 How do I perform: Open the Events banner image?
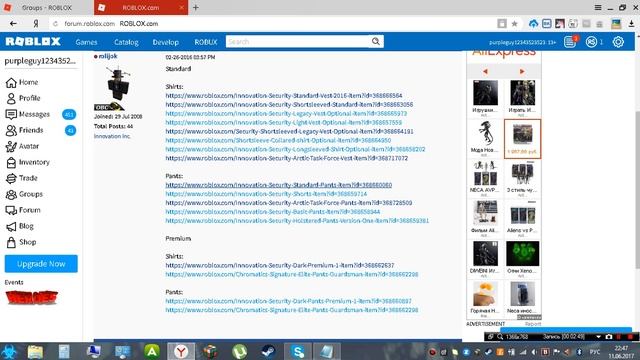coord(31,297)
